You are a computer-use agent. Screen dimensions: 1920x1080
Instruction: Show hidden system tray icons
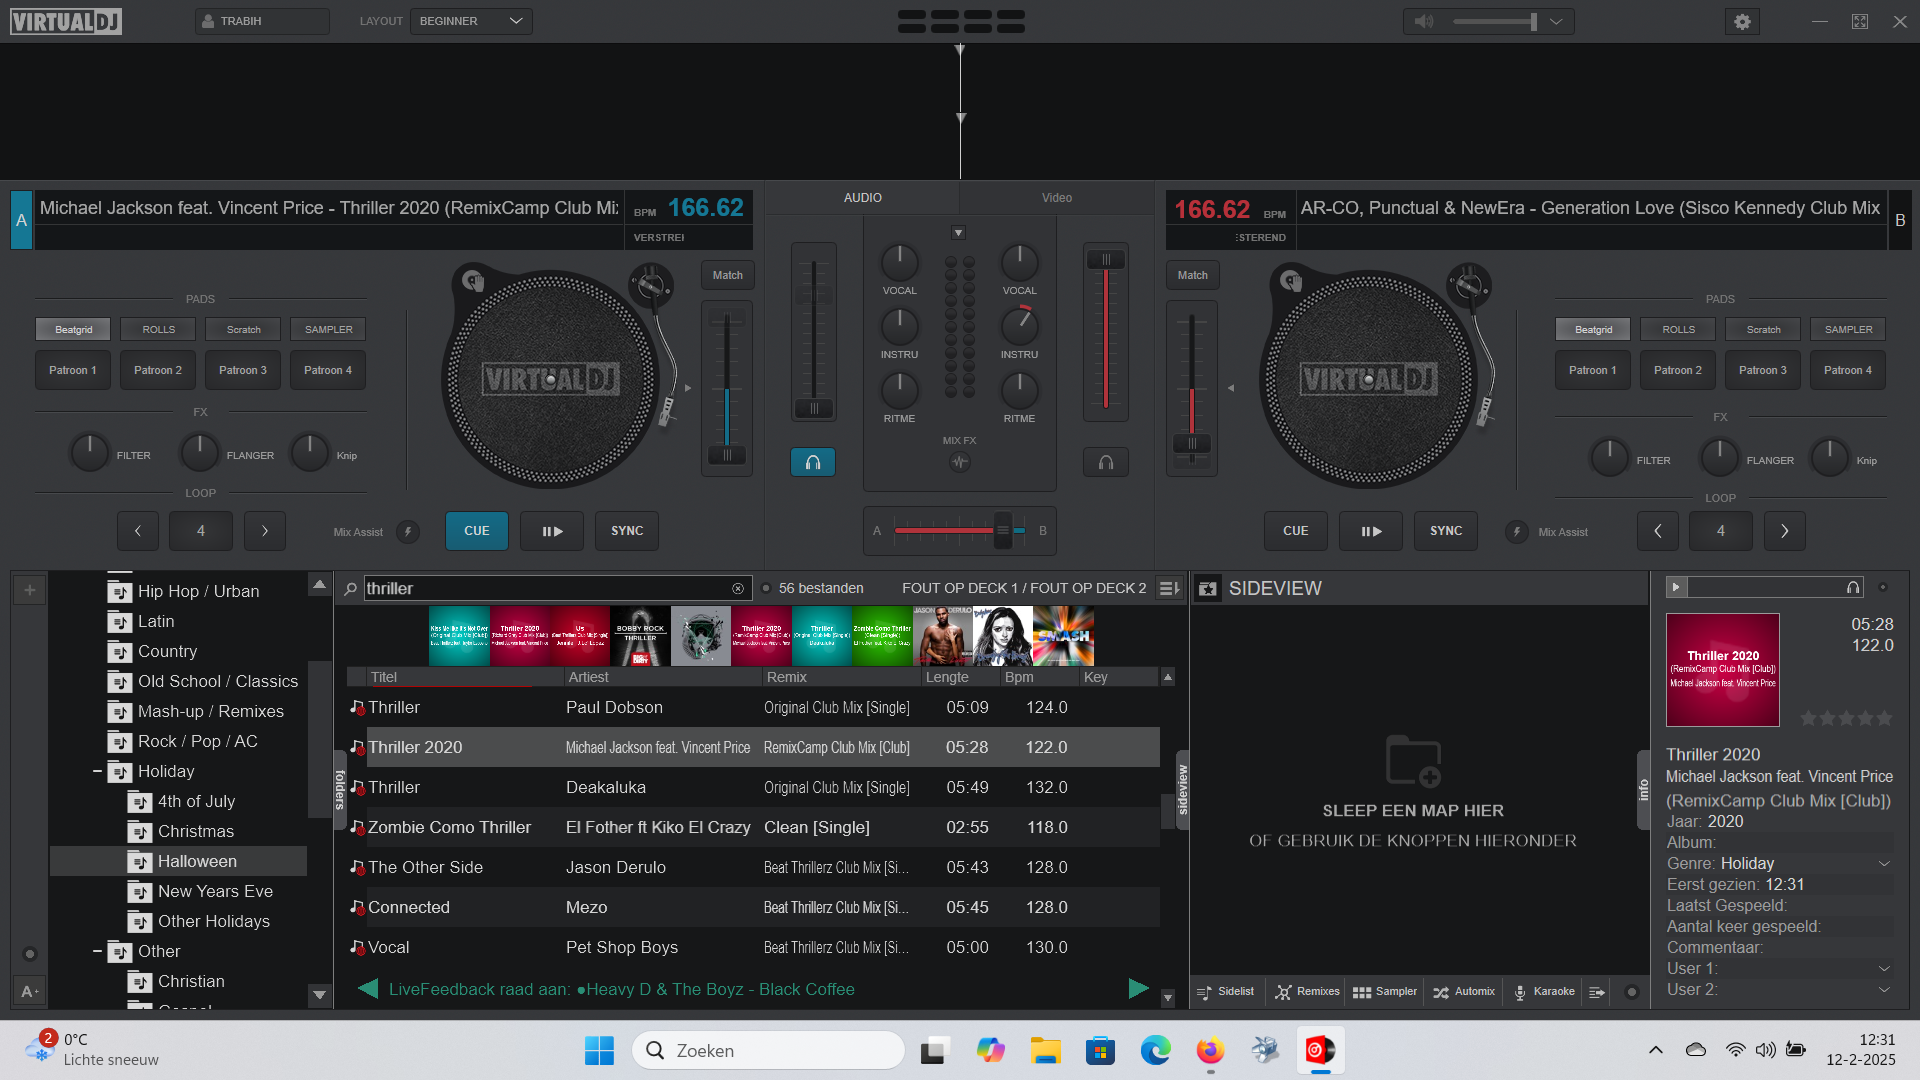[1656, 1050]
